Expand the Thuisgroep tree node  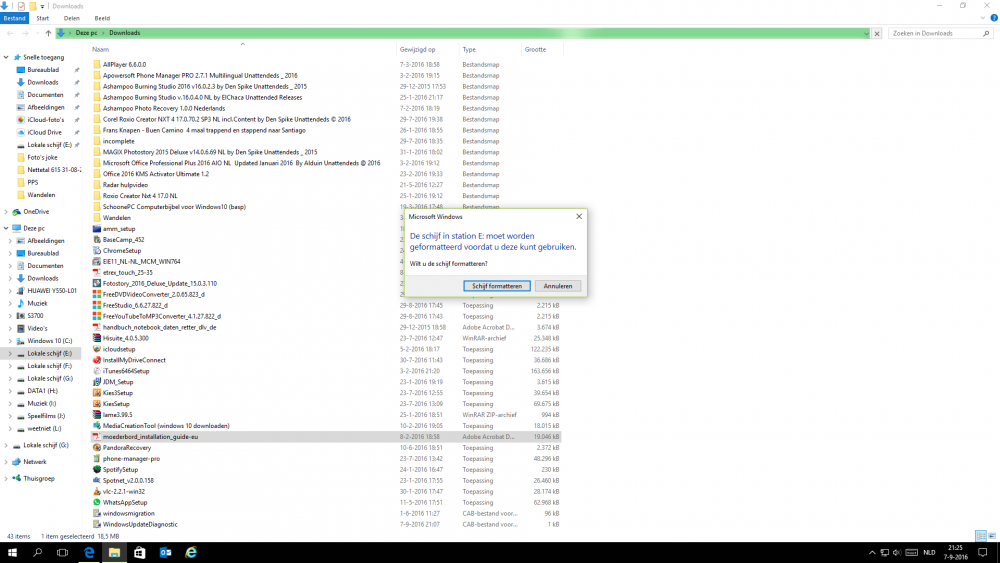click(6, 478)
